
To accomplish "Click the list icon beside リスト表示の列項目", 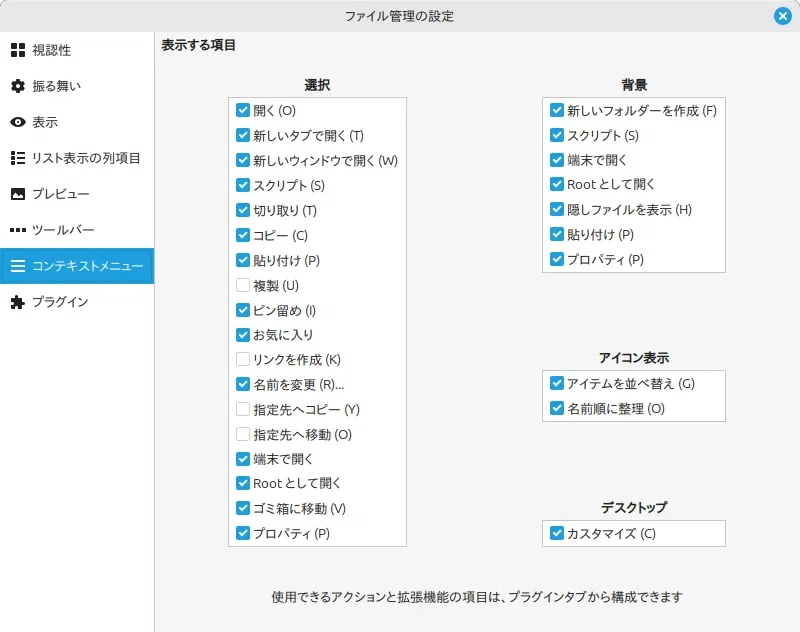I will (x=18, y=158).
